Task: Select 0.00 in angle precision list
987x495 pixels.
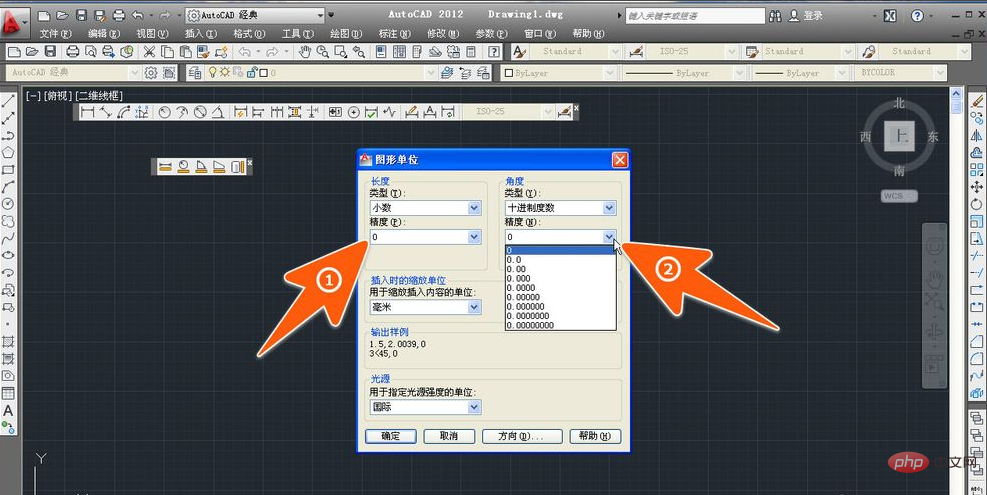Action: (560, 269)
